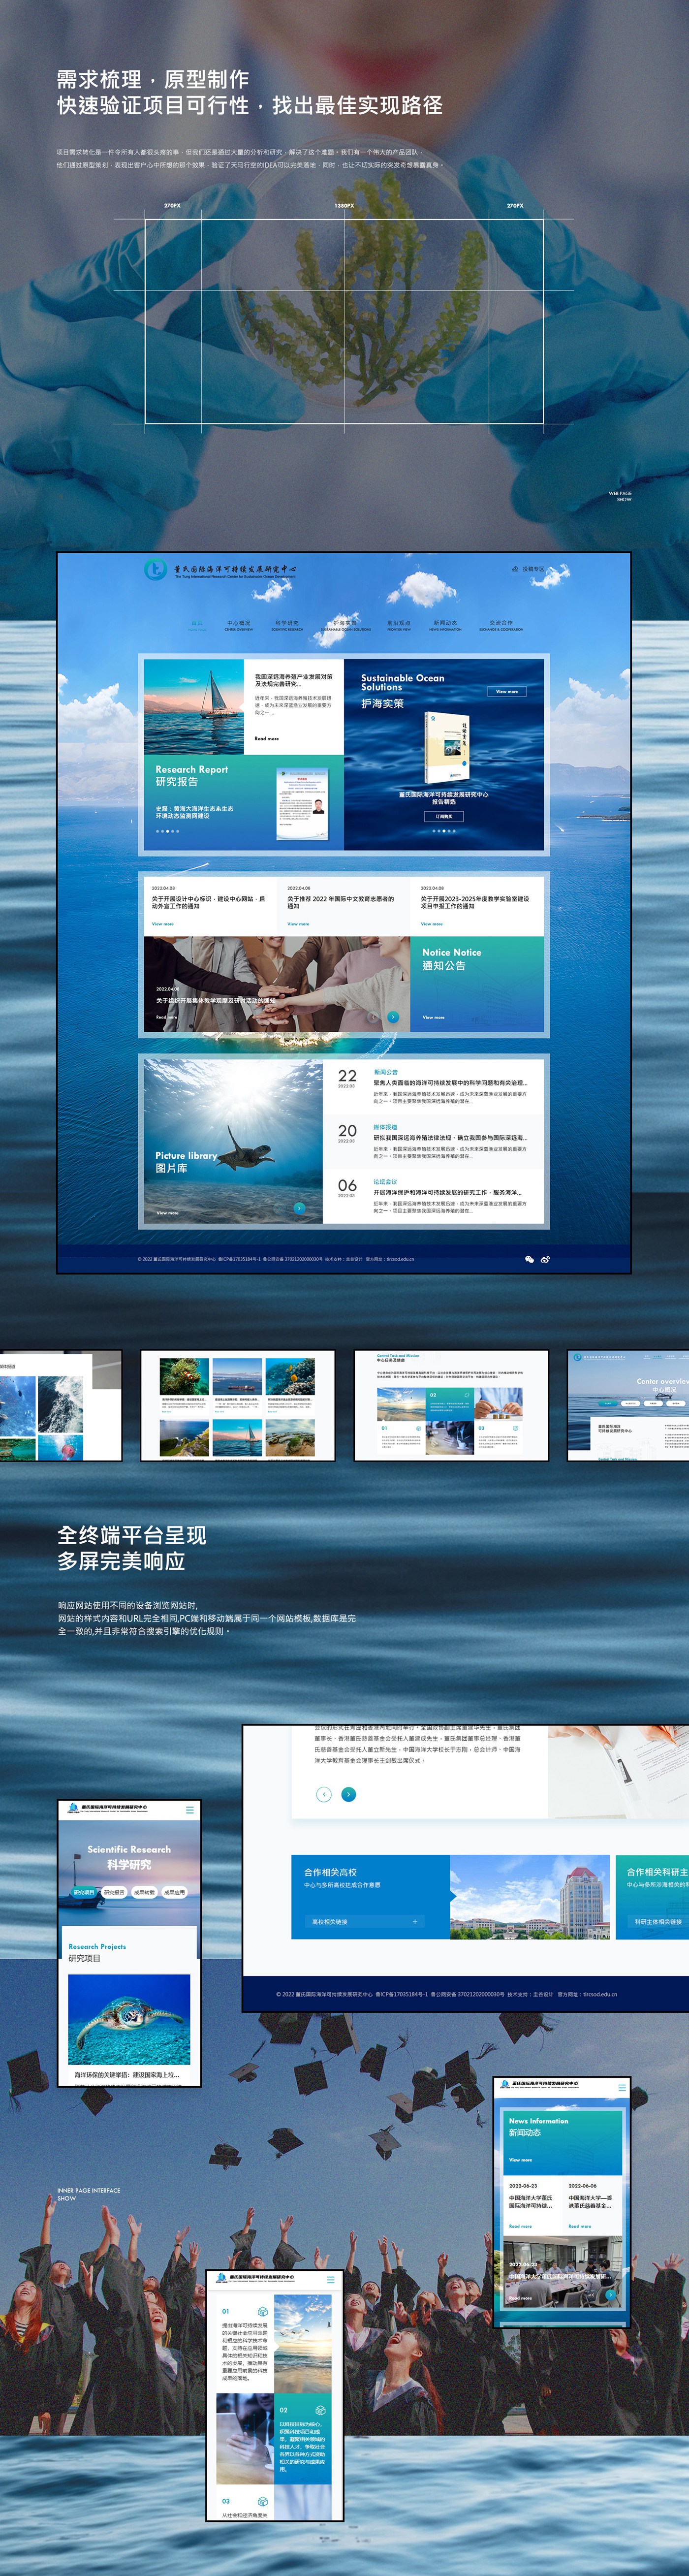The height and width of the screenshot is (2576, 689).
Task: Select the 成果应用 tab on mobile page
Action: point(174,1892)
